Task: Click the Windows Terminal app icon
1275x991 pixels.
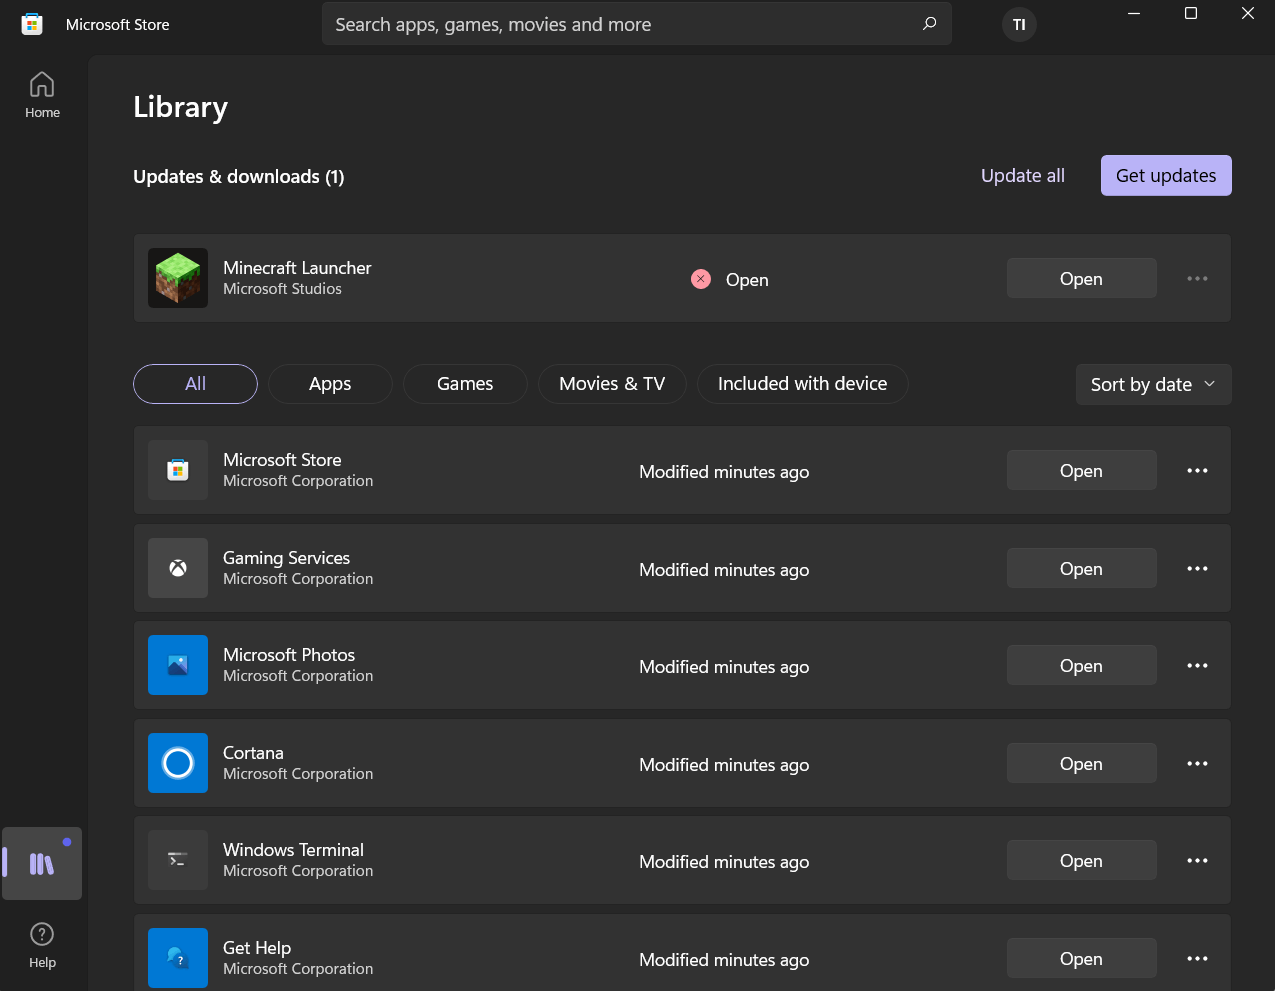Action: point(178,860)
